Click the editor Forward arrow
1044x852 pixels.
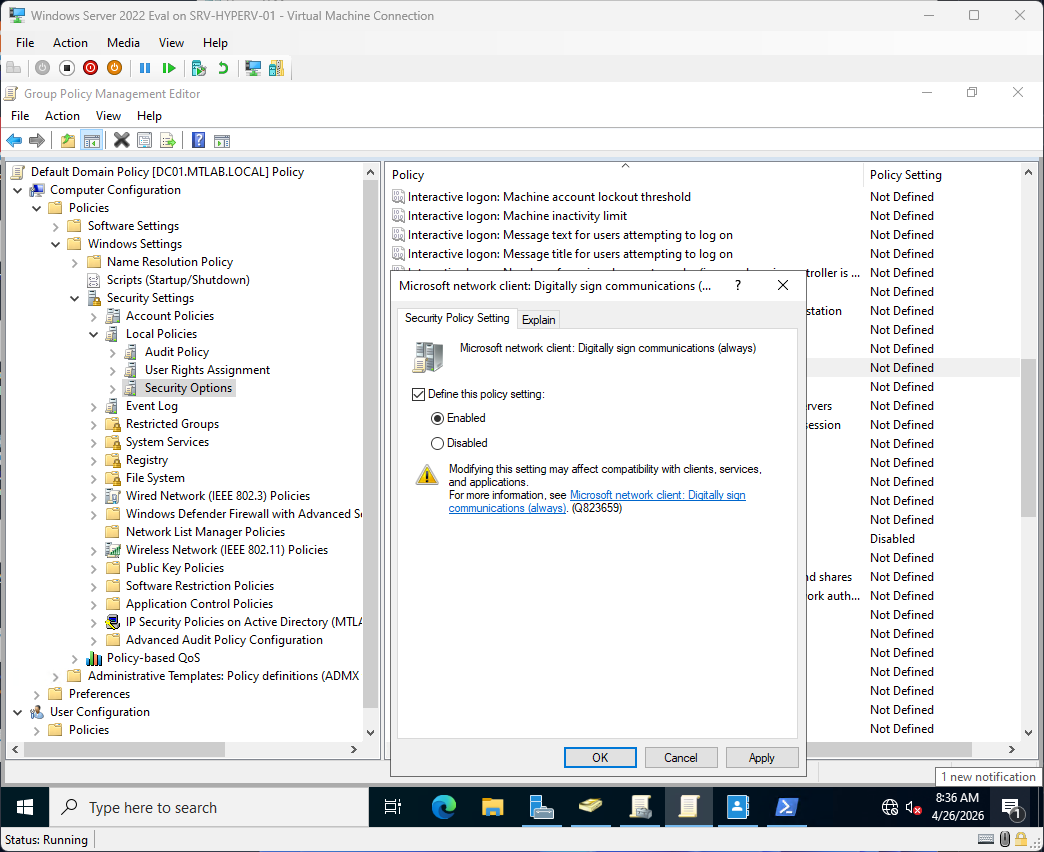tap(37, 140)
